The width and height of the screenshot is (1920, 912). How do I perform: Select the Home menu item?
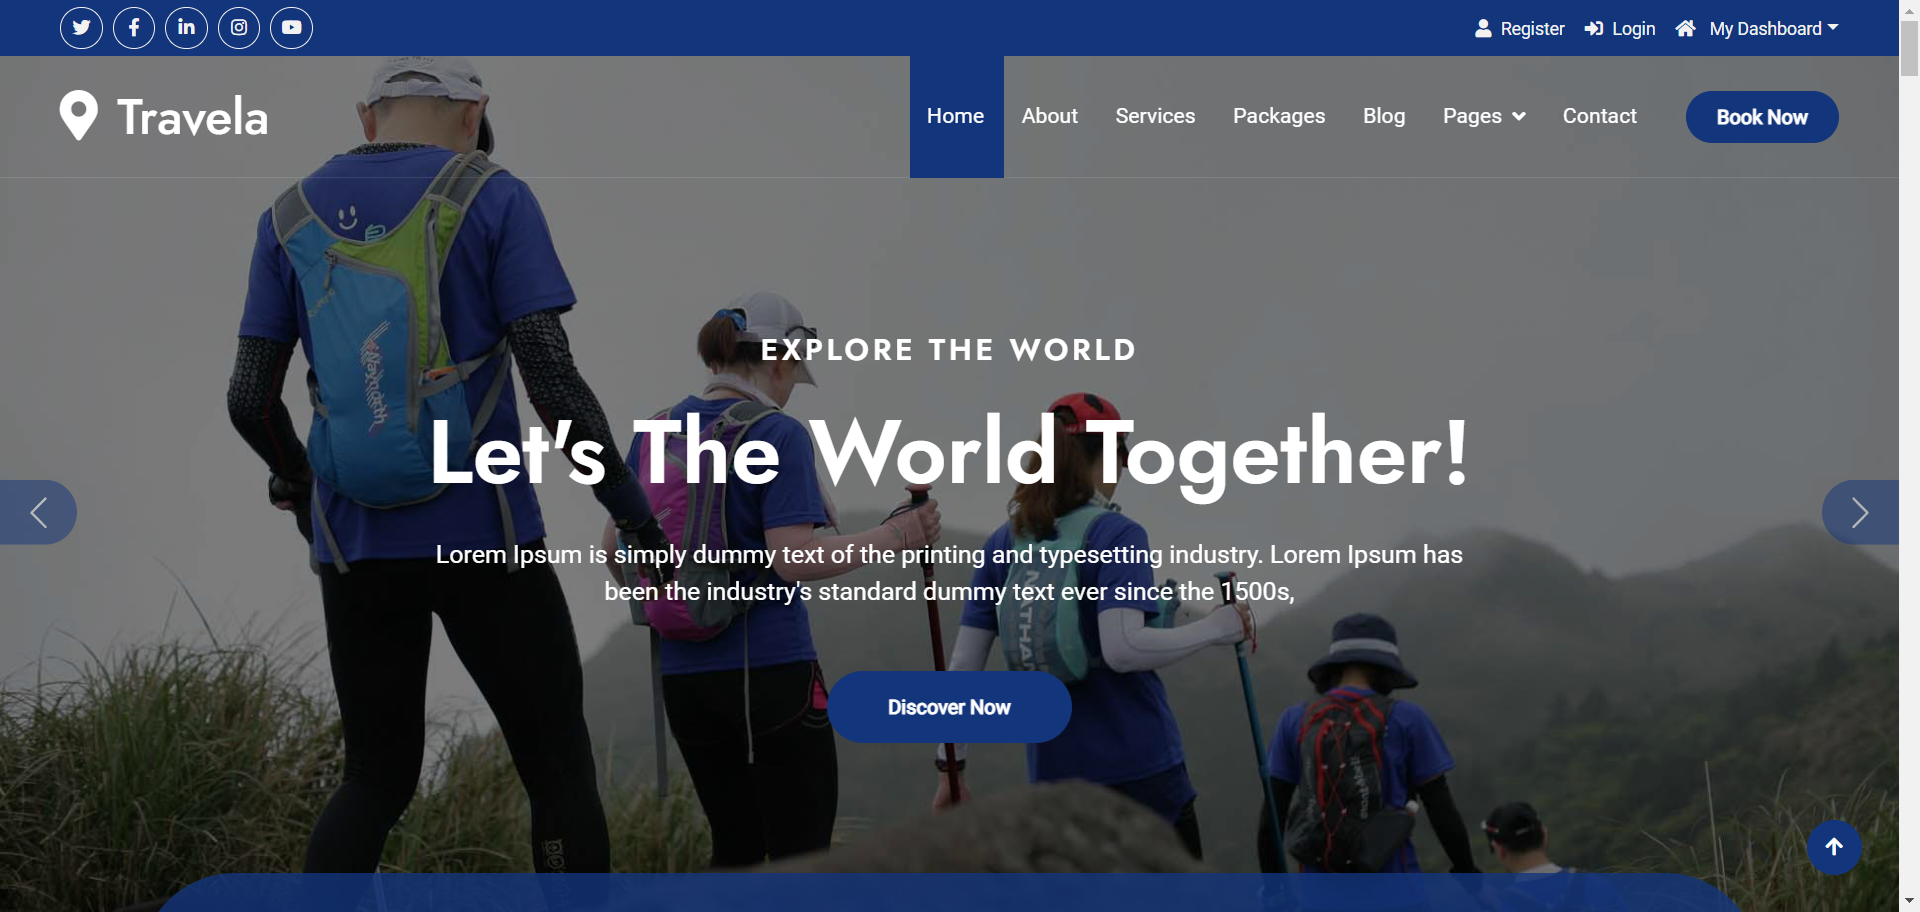click(956, 117)
